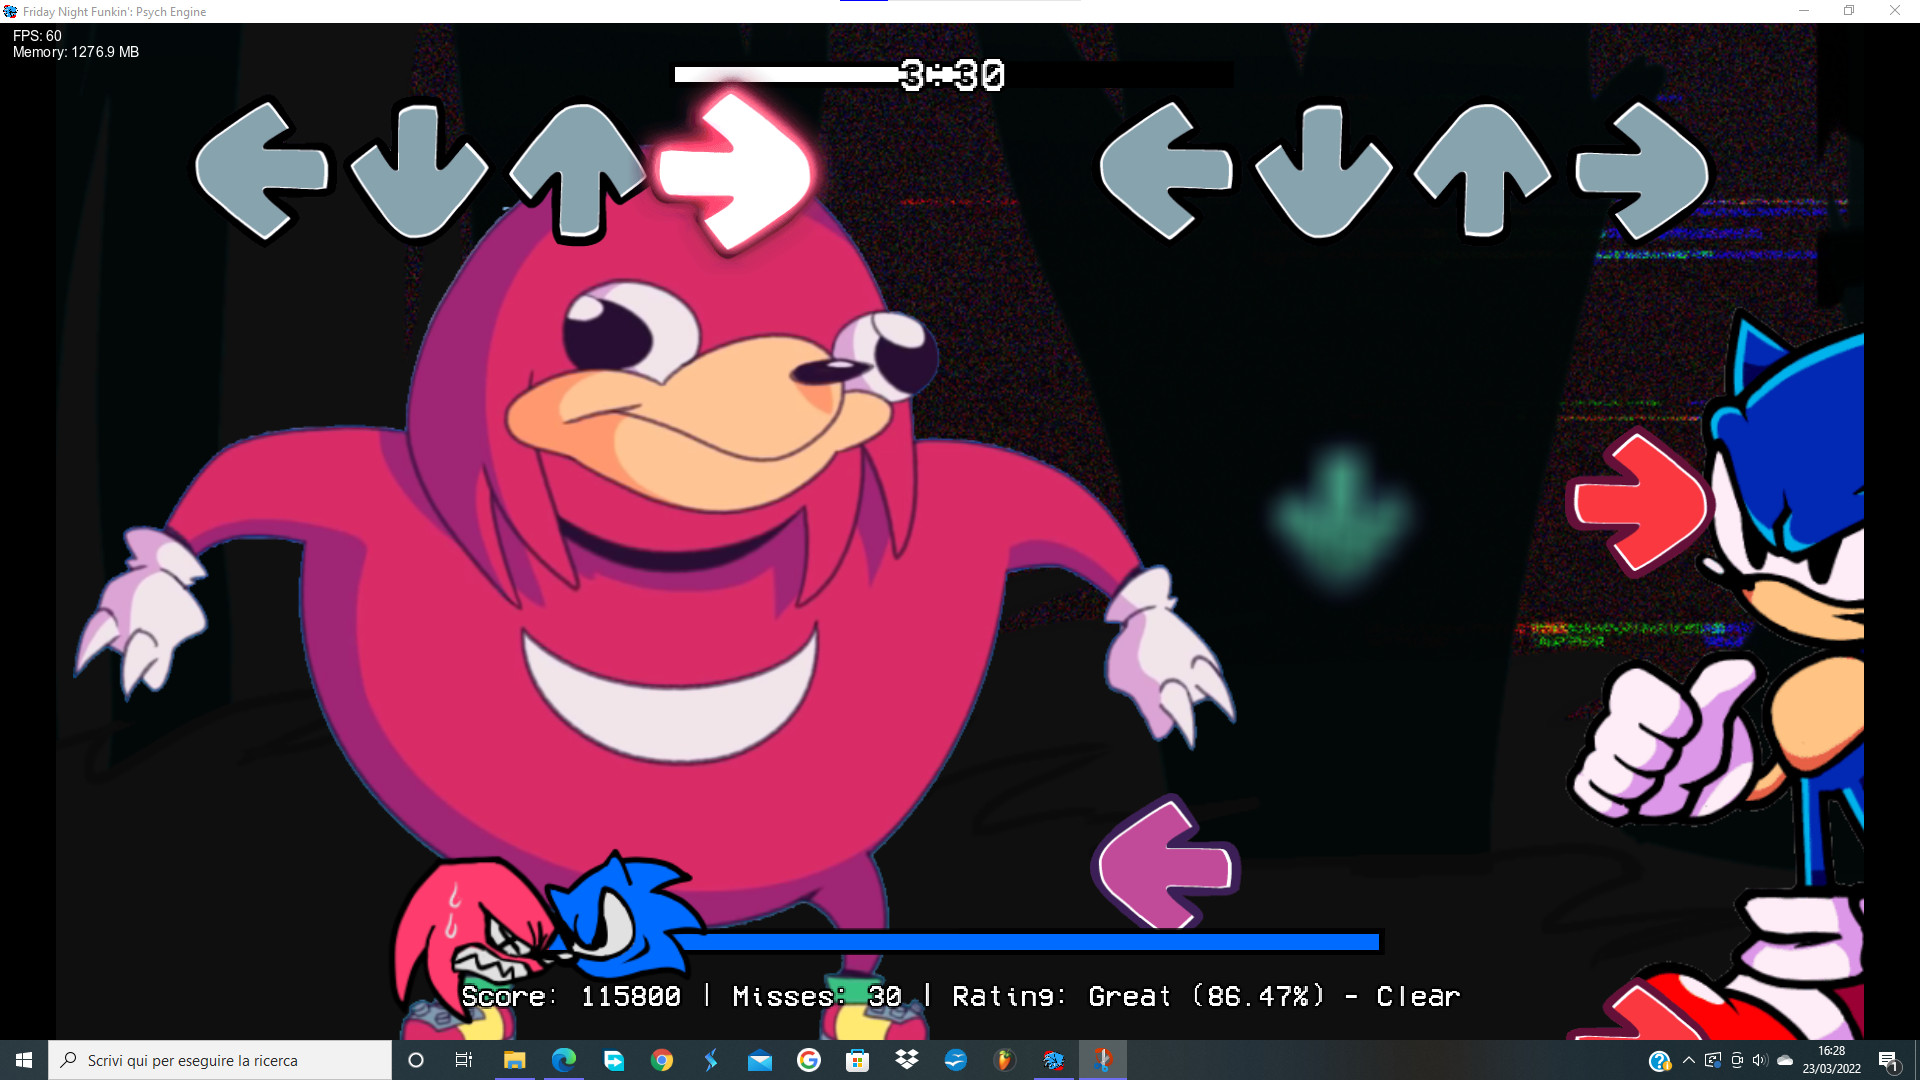Open the Mail app from the taskbar
This screenshot has height=1080, width=1920.
tap(759, 1060)
